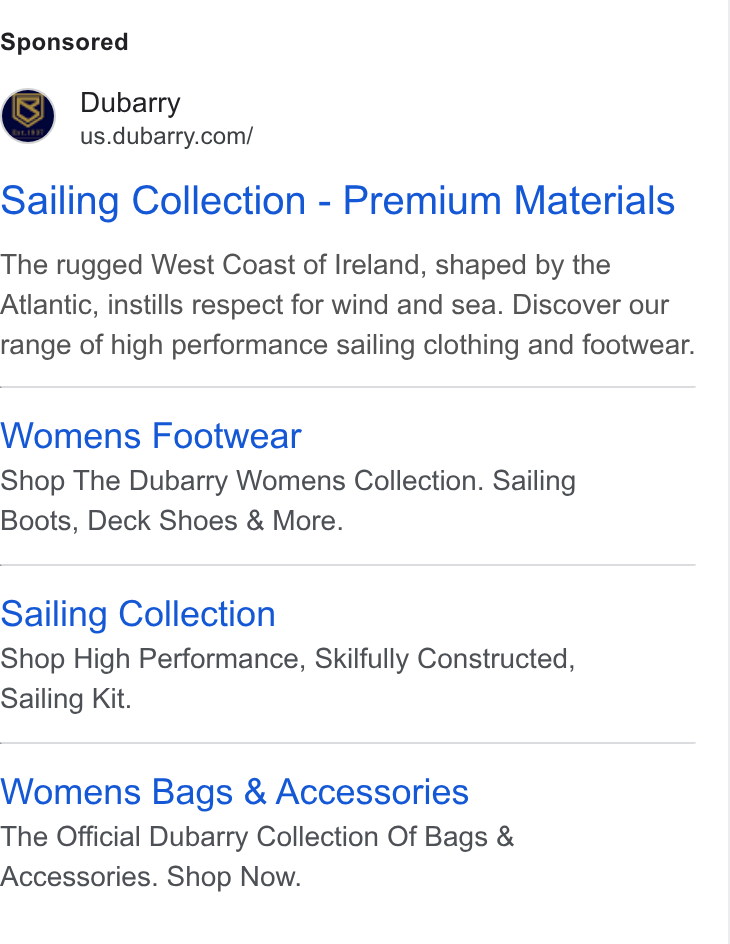
Task: Click the word 'Premium' in the headline
Action: (x=422, y=200)
